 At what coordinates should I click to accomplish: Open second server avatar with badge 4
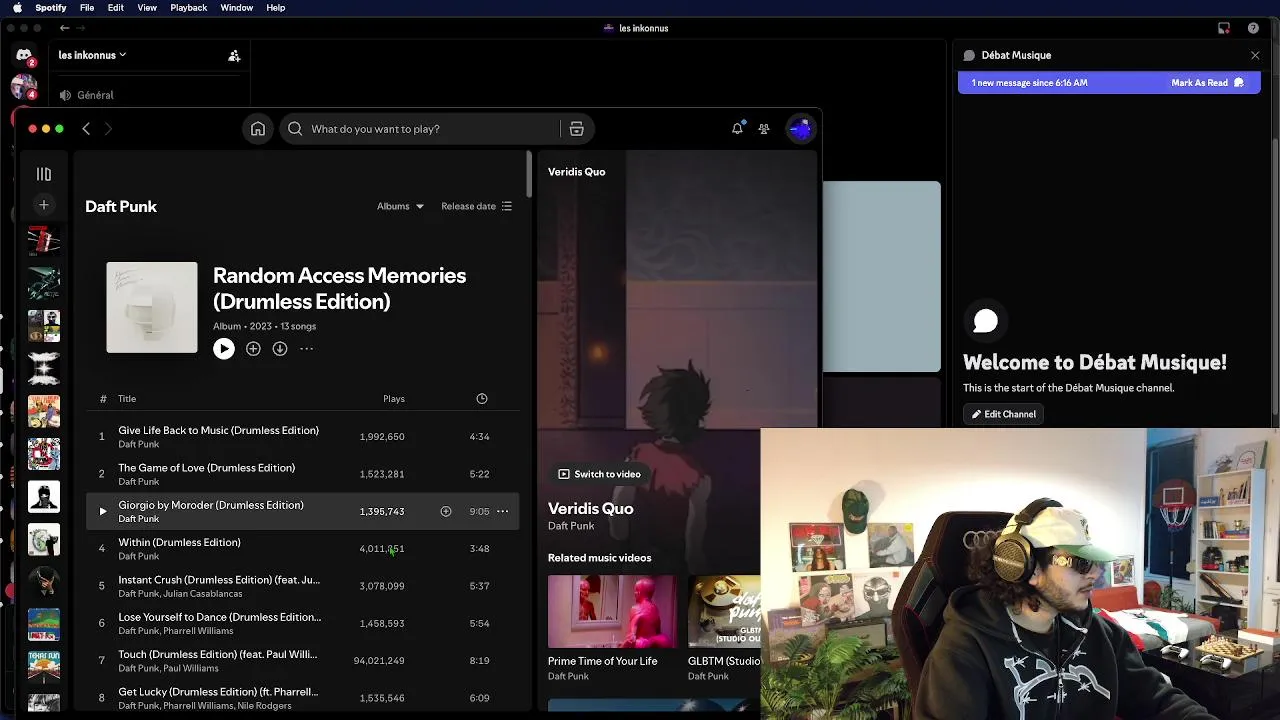click(24, 87)
